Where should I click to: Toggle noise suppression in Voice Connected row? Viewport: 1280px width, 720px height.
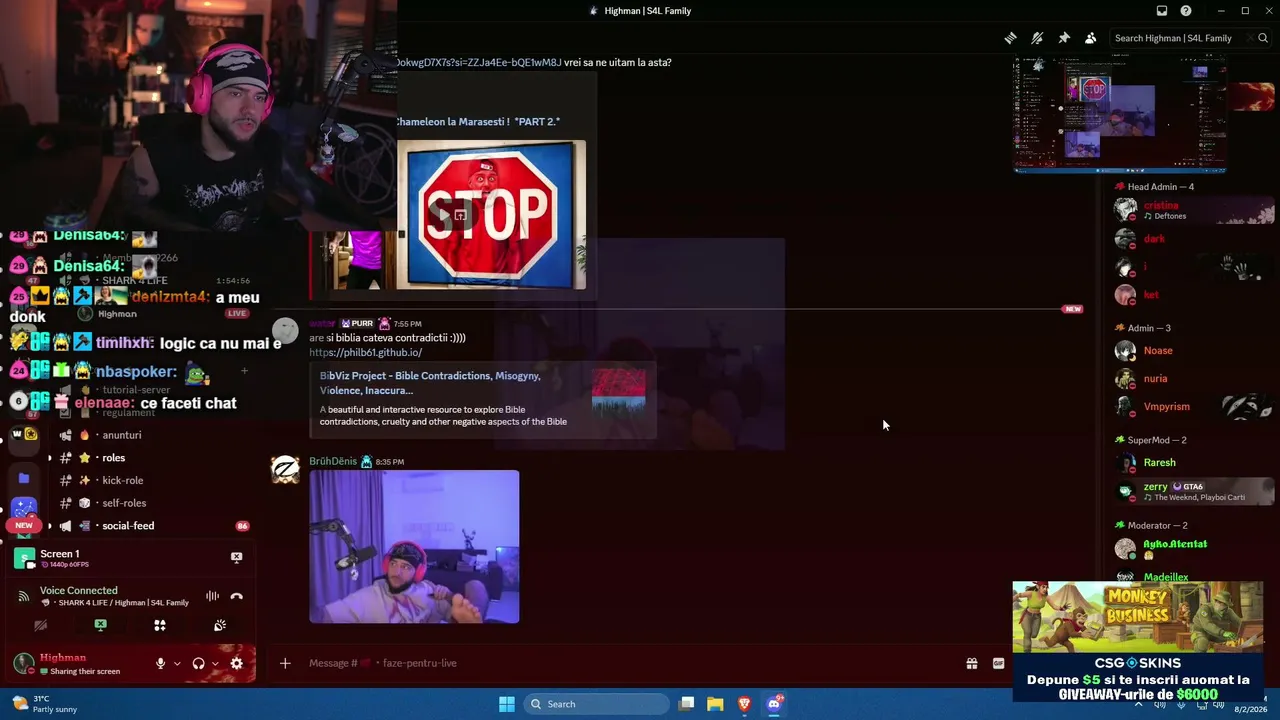point(212,596)
